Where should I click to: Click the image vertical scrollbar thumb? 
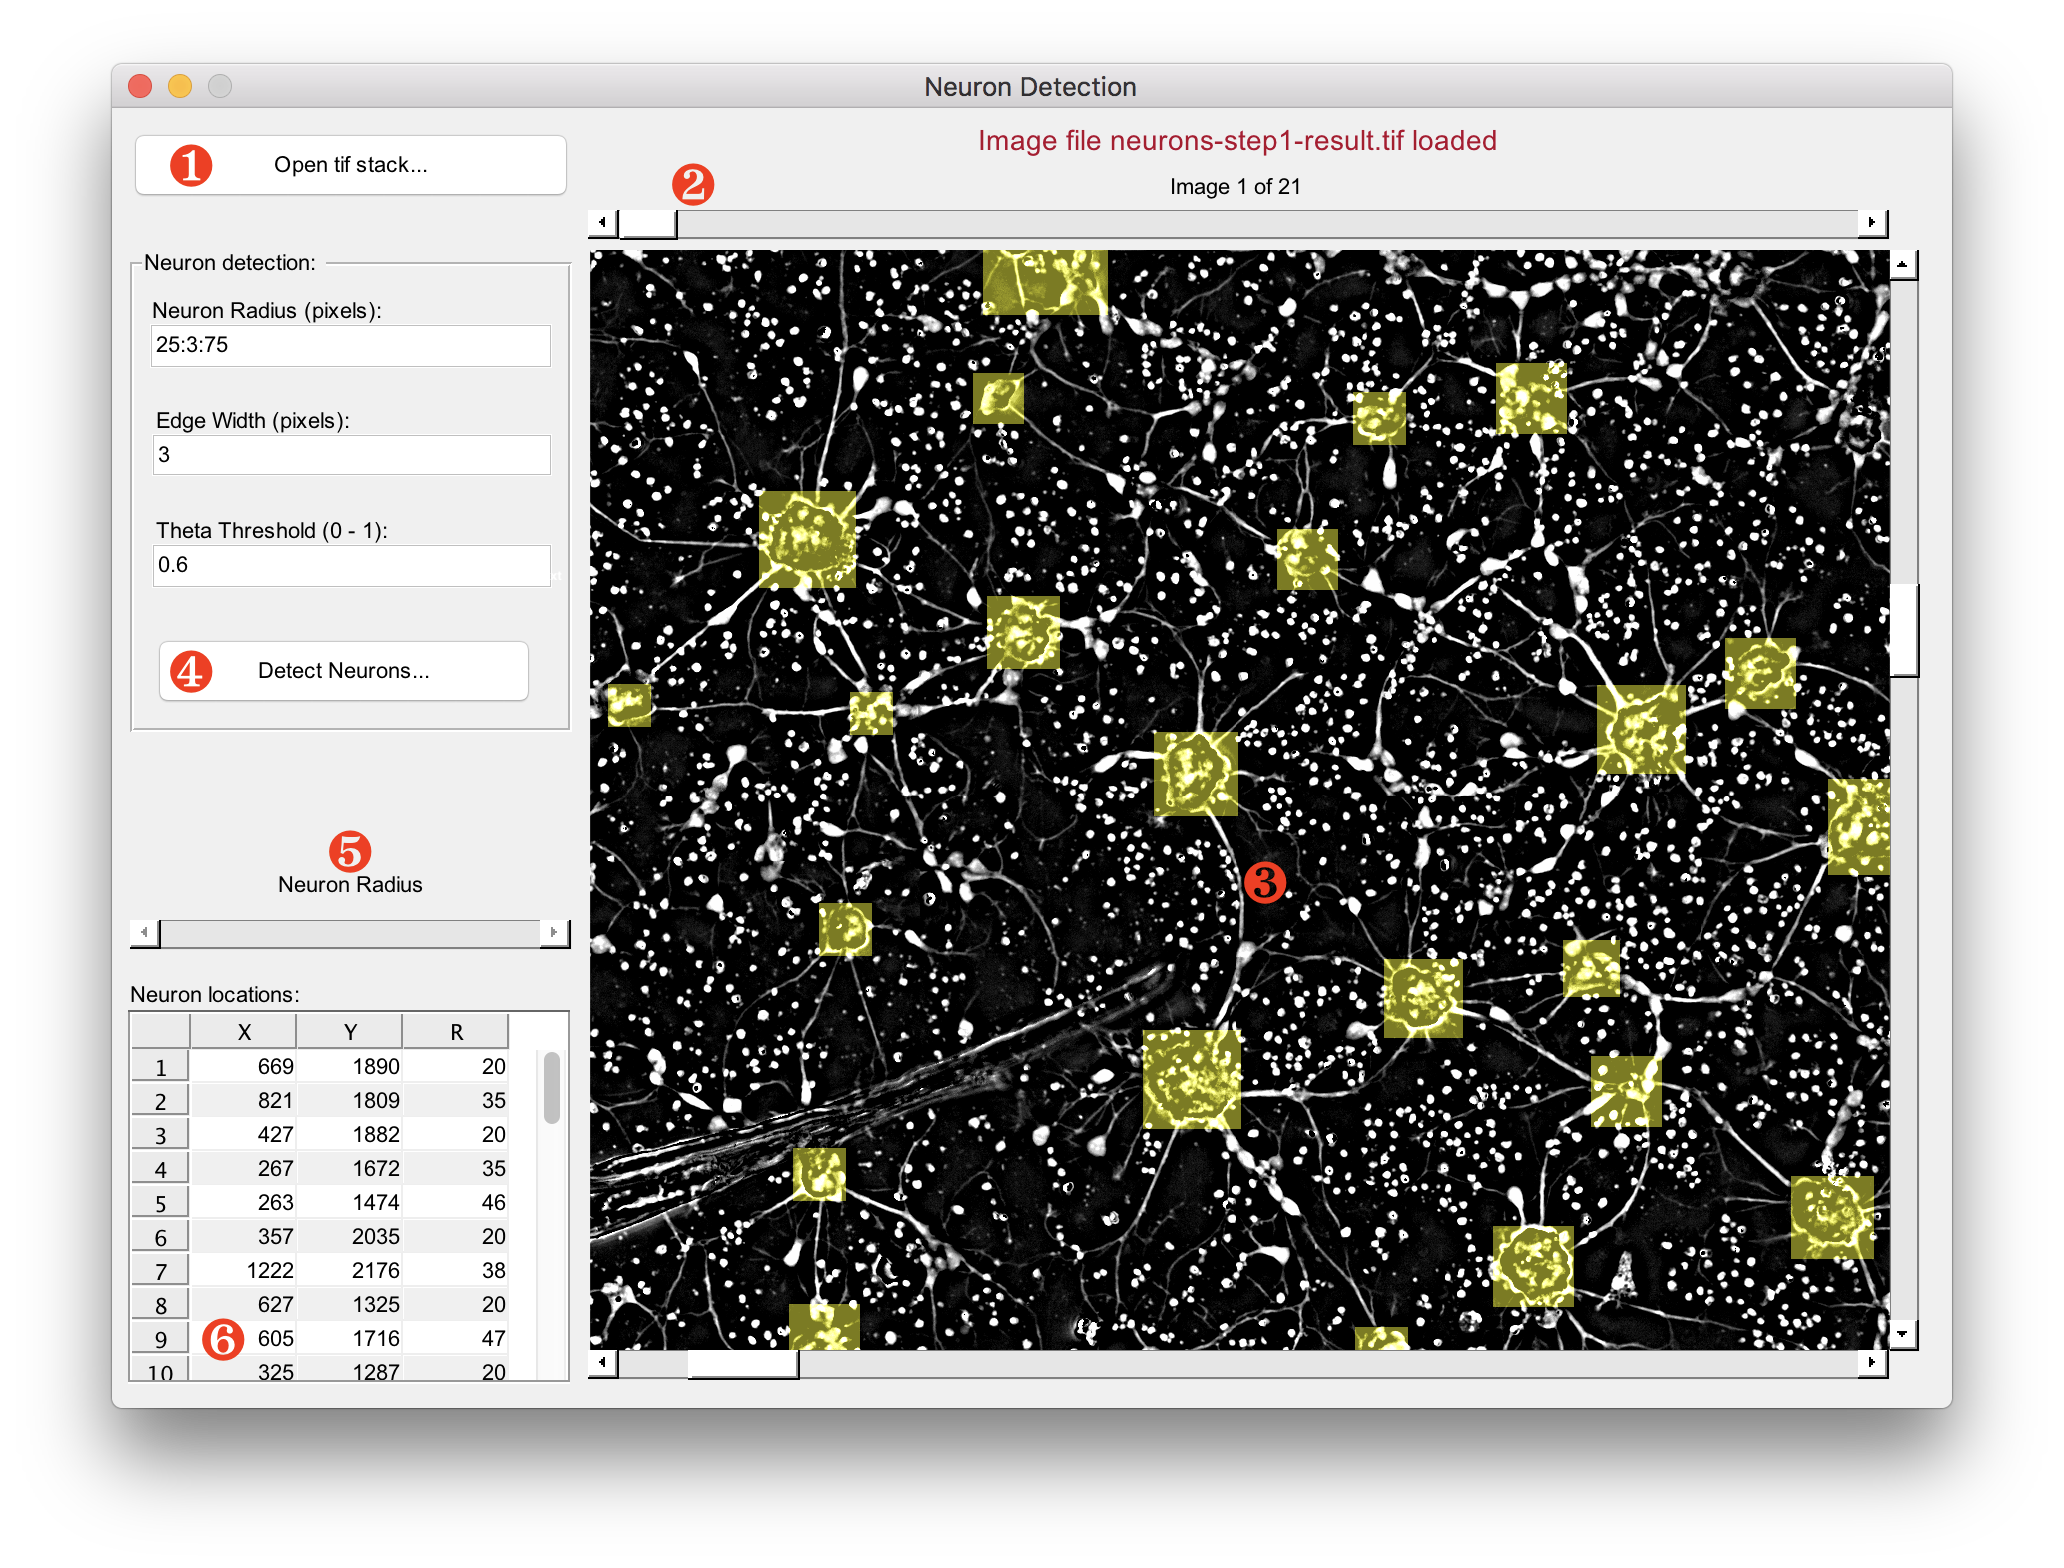point(1903,630)
